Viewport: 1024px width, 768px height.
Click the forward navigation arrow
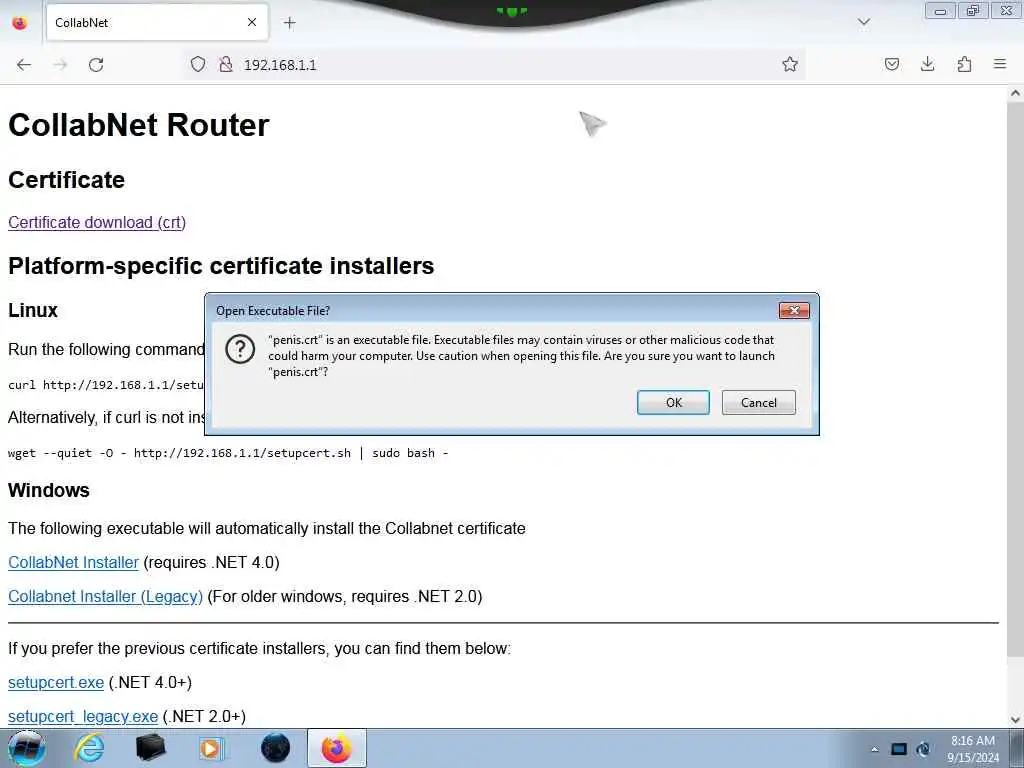click(60, 65)
